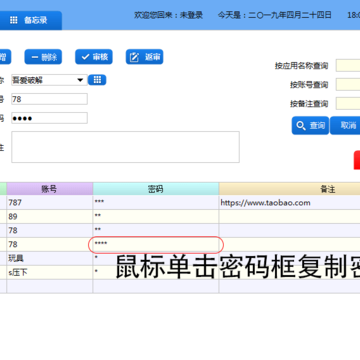Click the password input field with dots
360x360 pixels.
coord(49,118)
